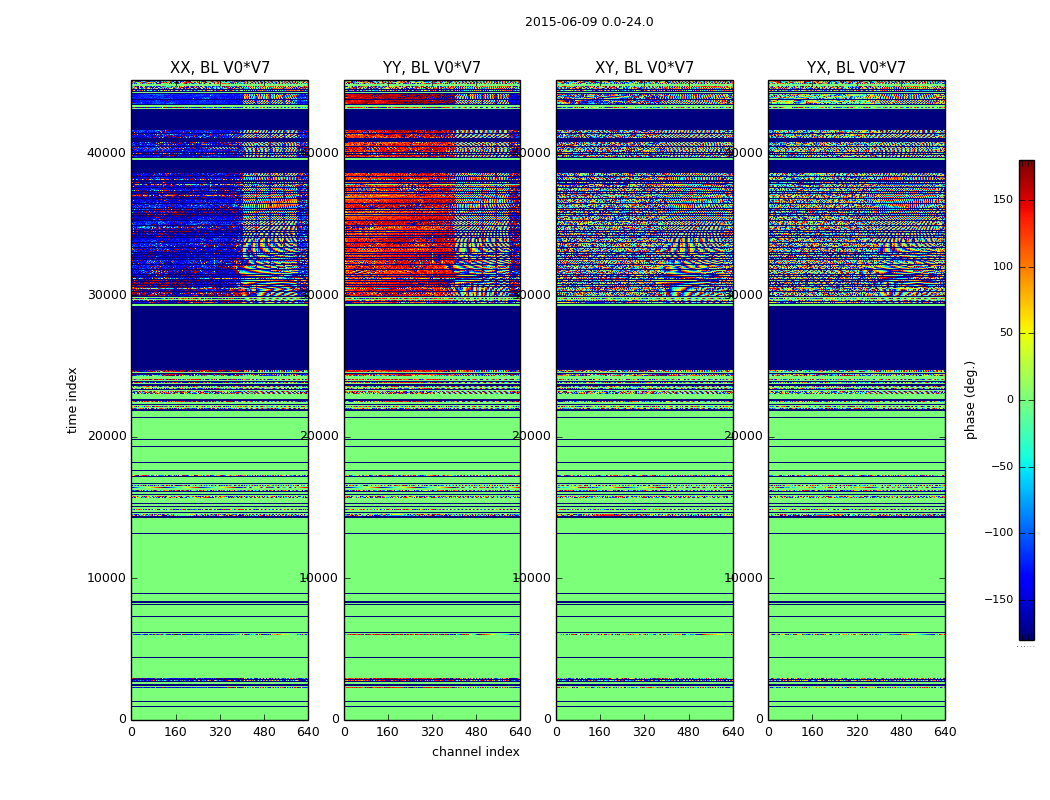Click the 'time index' y-axis label
This screenshot has height=800, width=1050.
pyautogui.click(x=72, y=400)
